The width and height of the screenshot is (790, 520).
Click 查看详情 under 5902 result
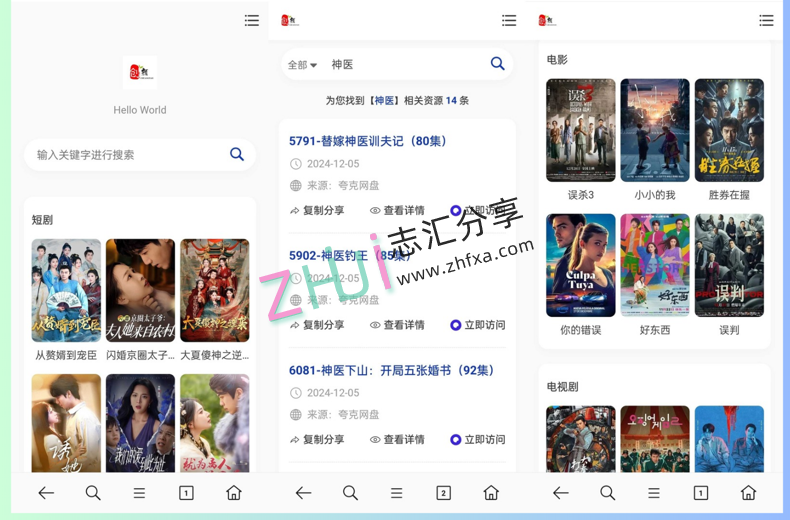point(397,325)
